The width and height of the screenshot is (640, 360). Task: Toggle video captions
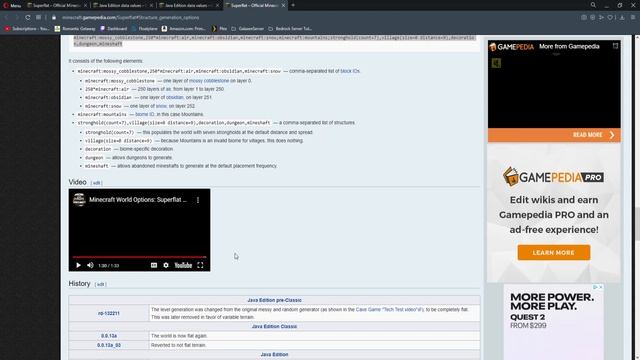point(154,265)
